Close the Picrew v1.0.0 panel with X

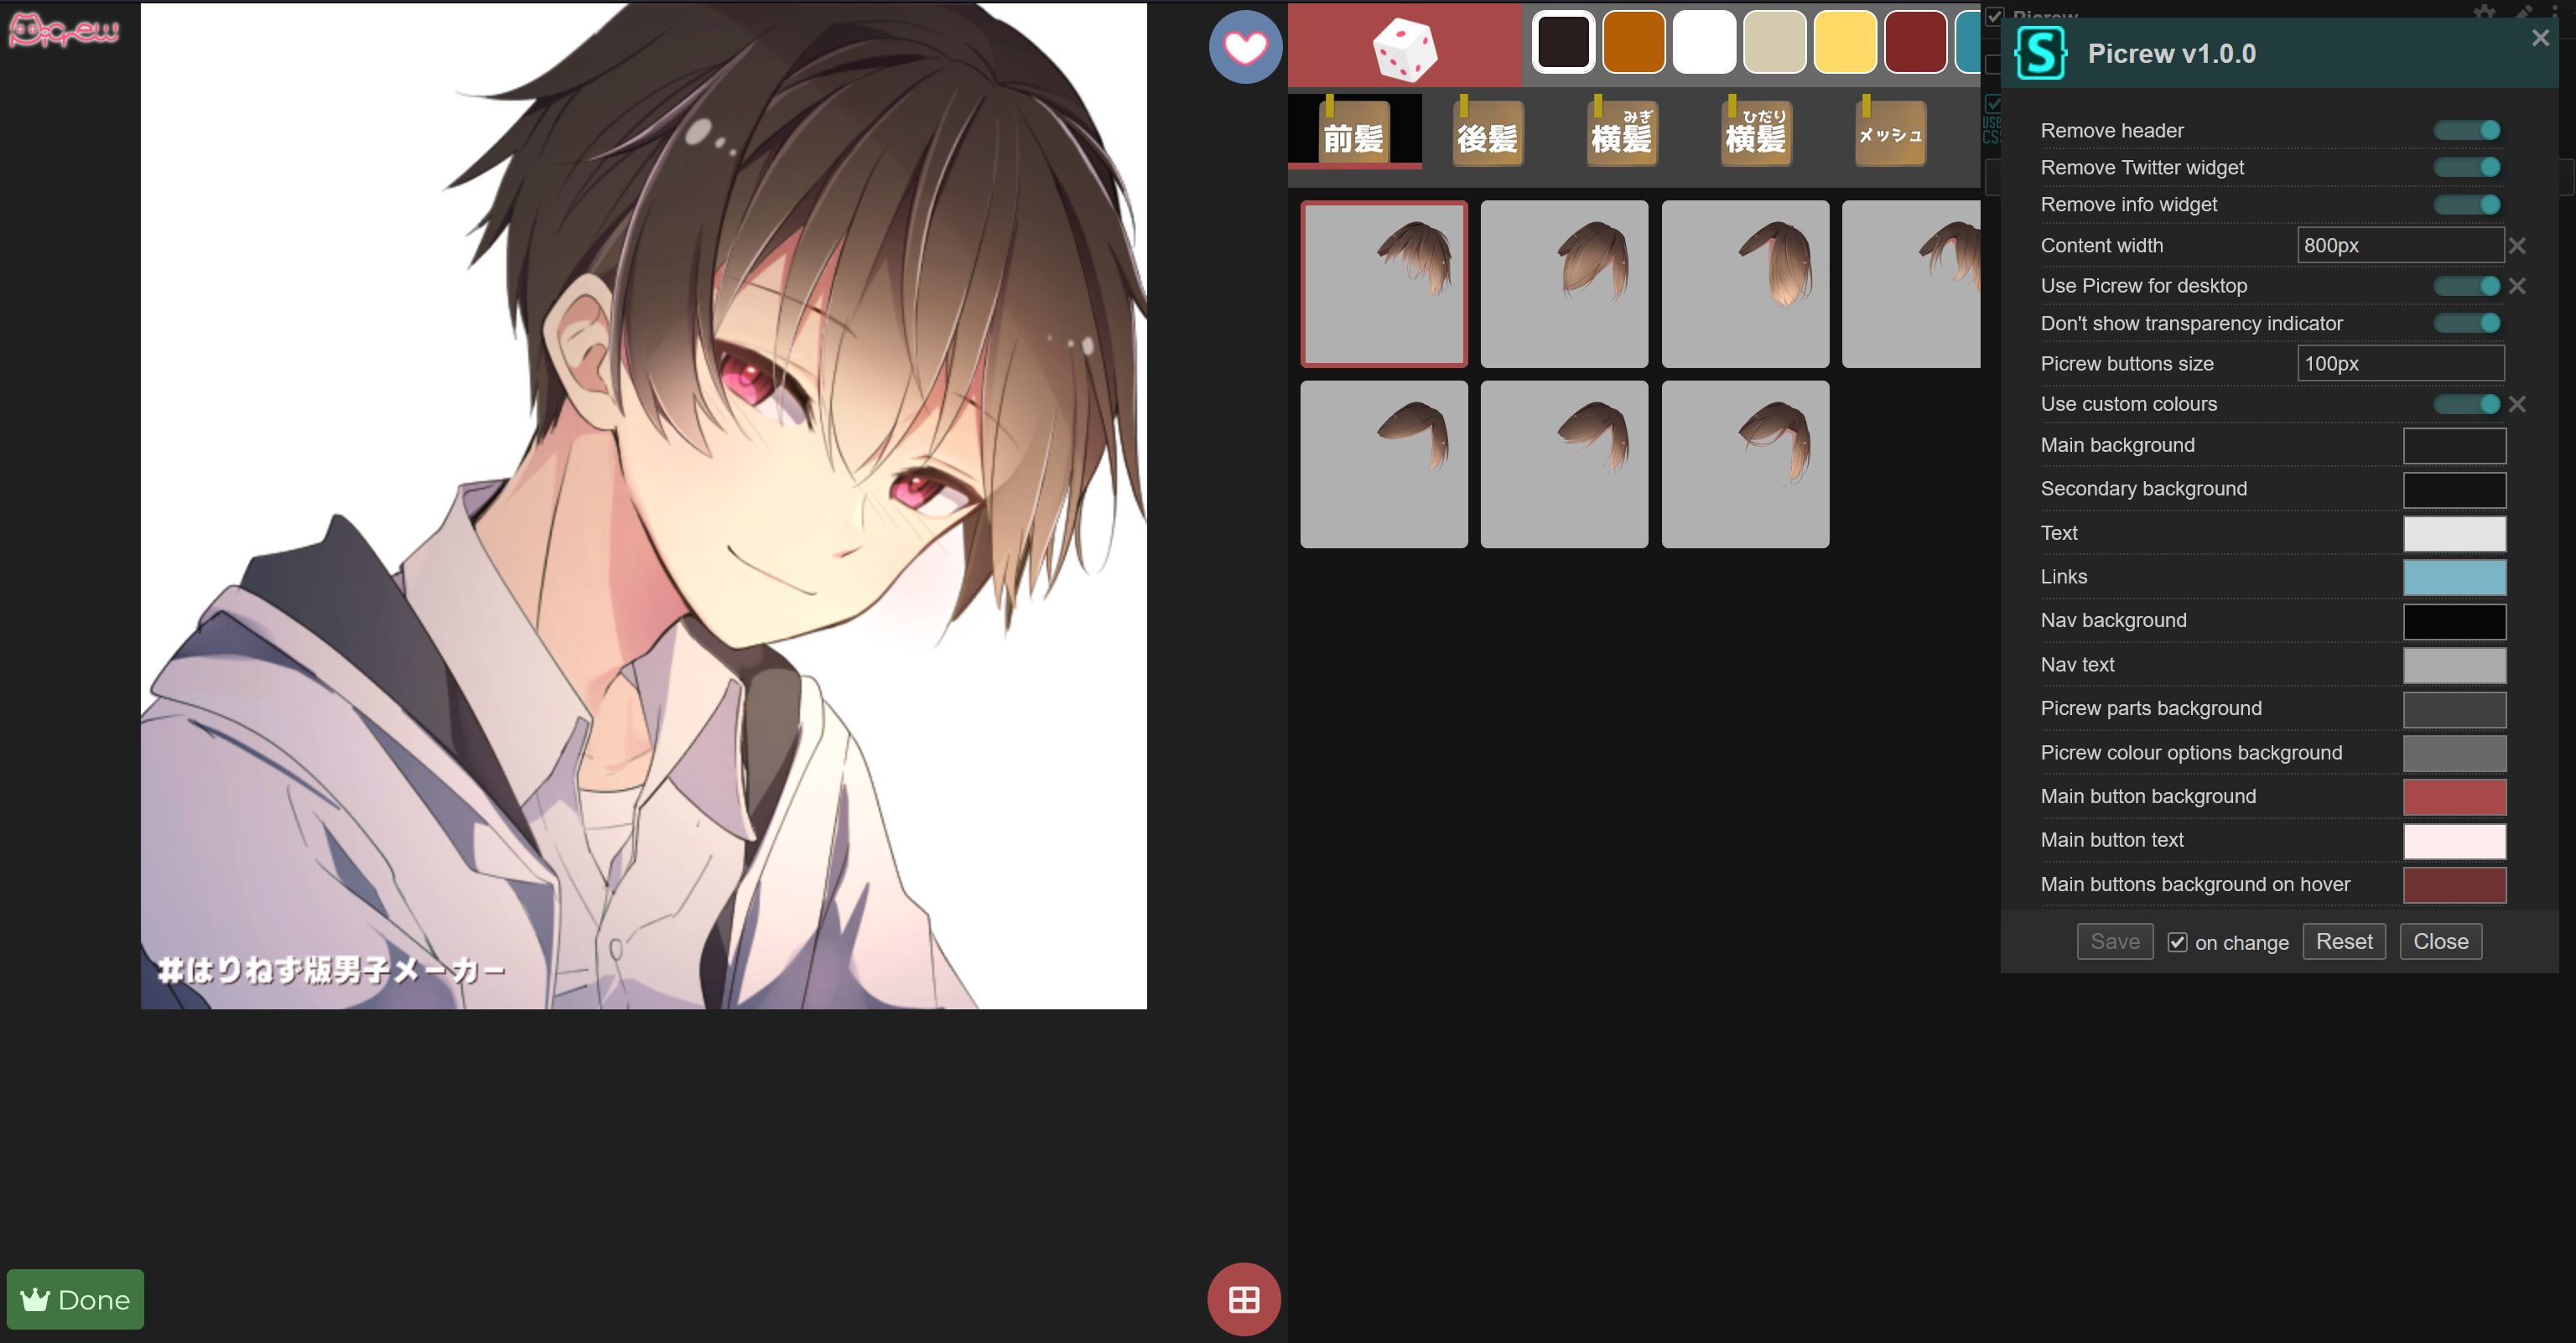coord(2540,38)
